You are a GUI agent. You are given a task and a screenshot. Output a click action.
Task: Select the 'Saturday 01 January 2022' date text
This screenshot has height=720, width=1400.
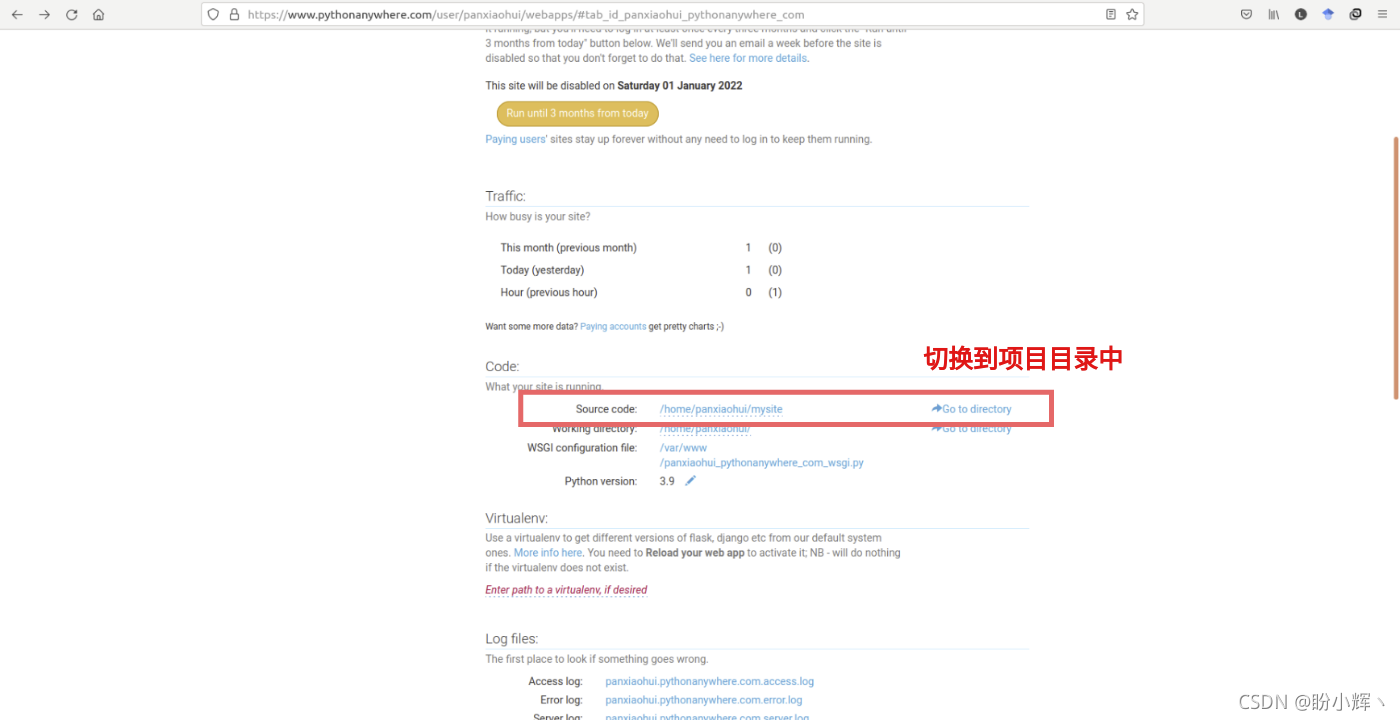tap(680, 85)
